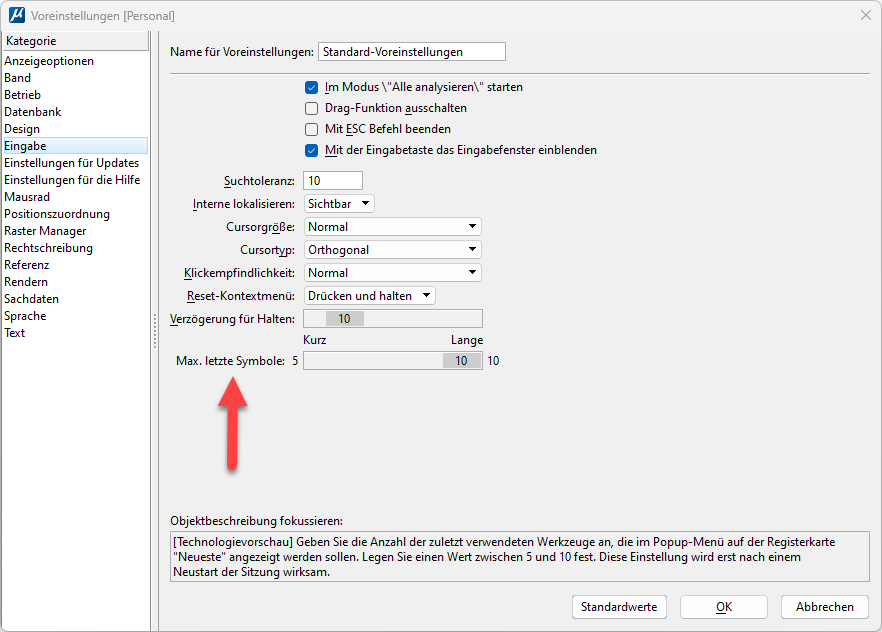Select Mausrad category
Screen dimensions: 882x632
(75, 197)
